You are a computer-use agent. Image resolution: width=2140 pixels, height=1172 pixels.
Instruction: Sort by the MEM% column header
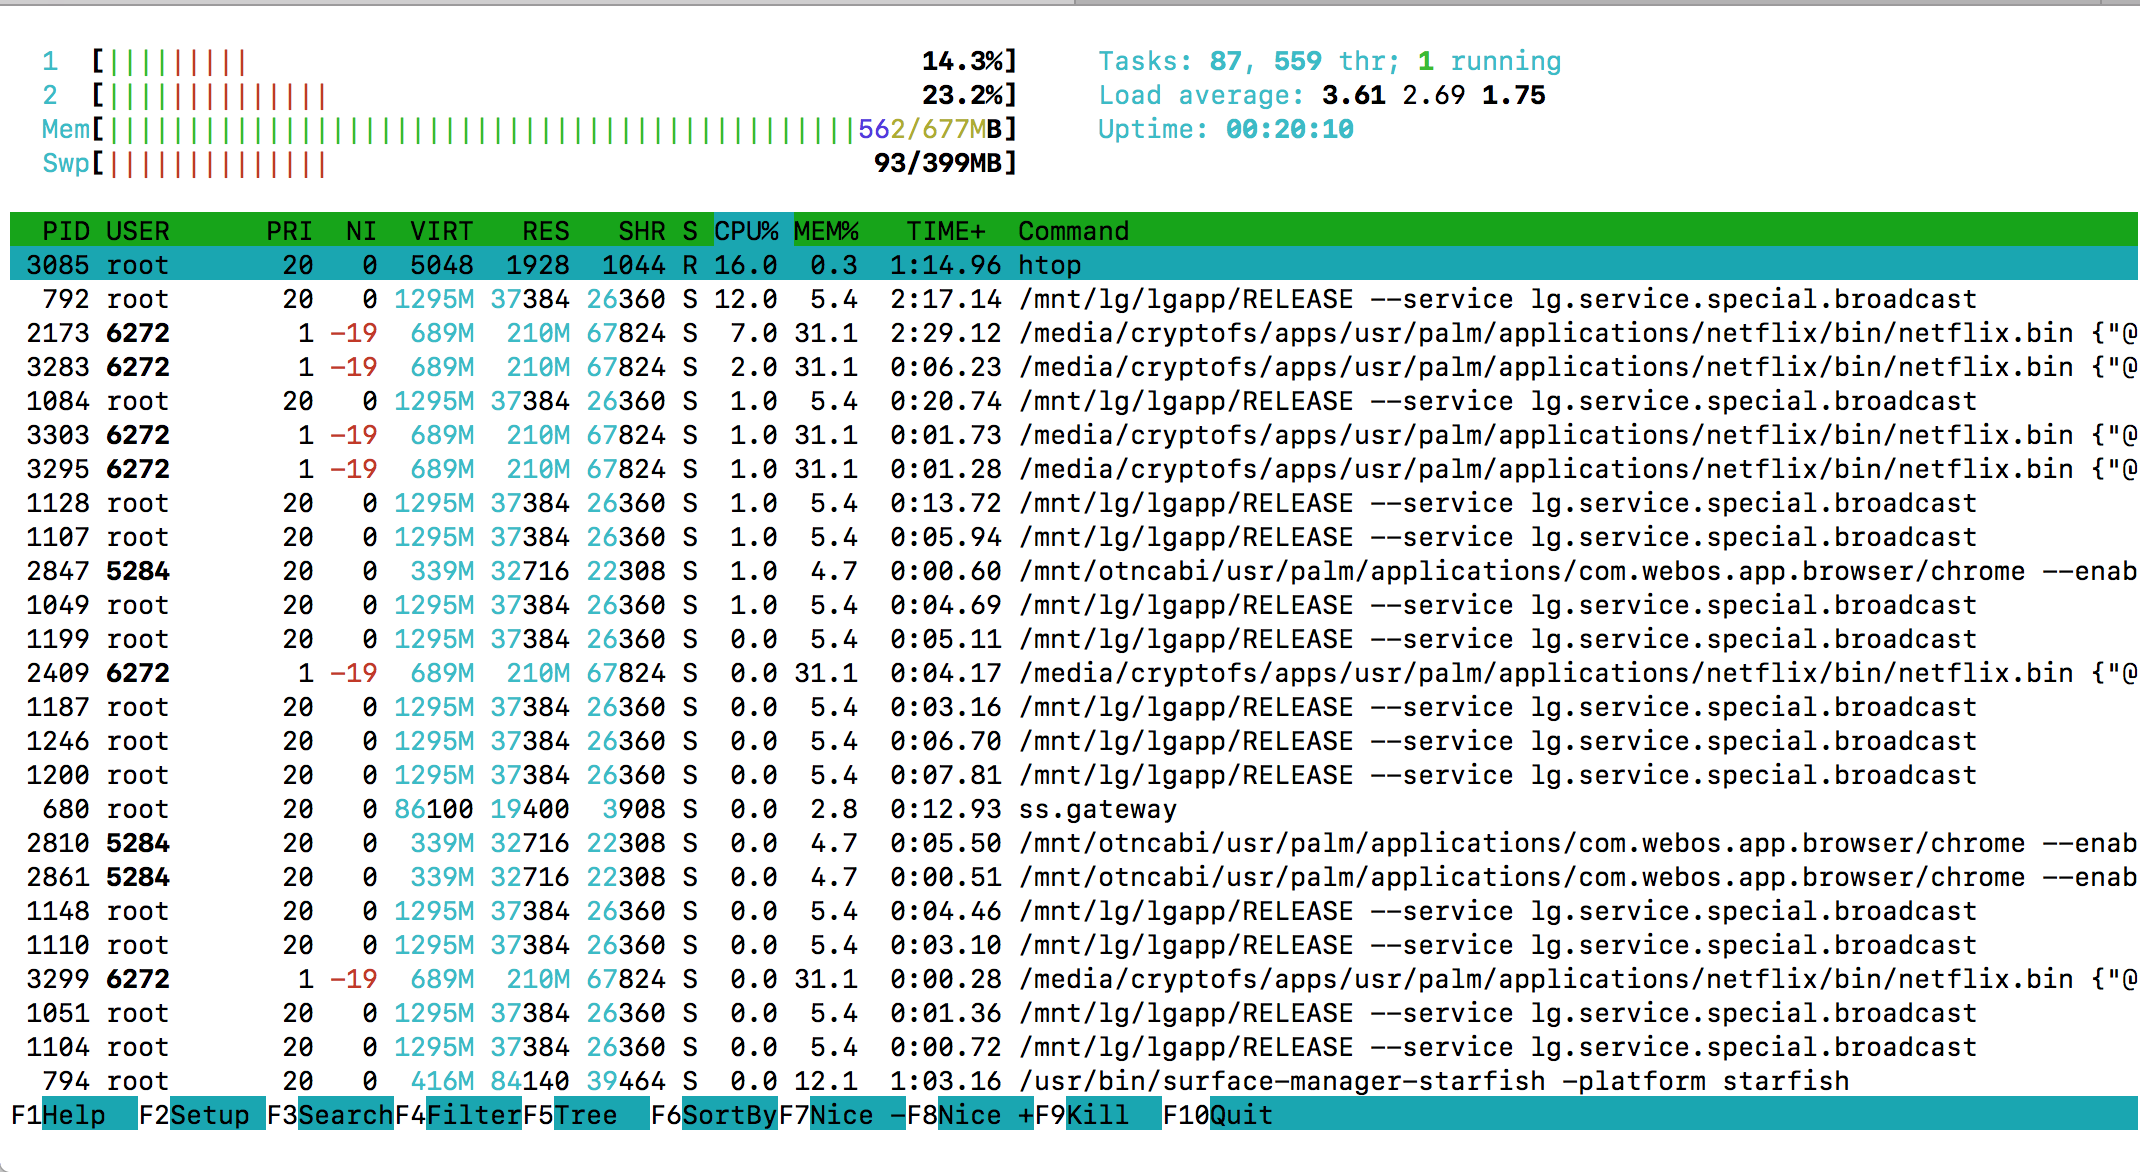(x=826, y=231)
